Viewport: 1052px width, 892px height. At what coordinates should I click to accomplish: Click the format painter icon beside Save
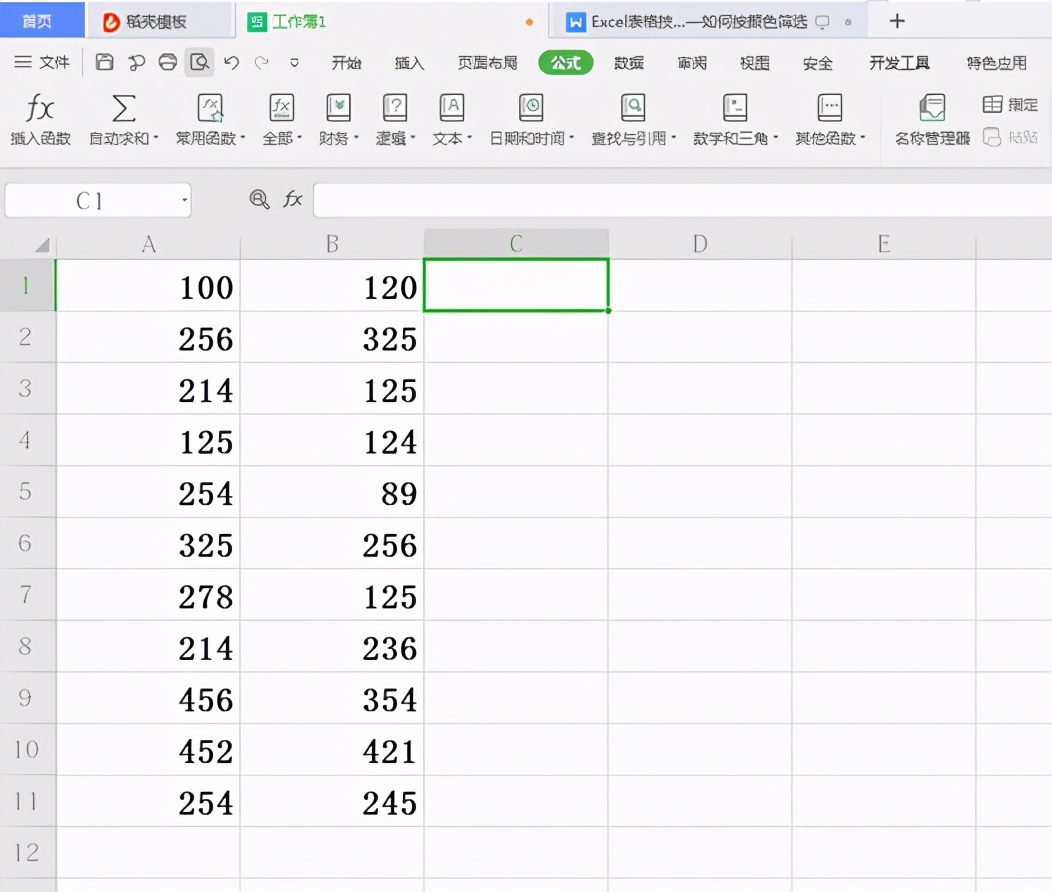tap(136, 62)
